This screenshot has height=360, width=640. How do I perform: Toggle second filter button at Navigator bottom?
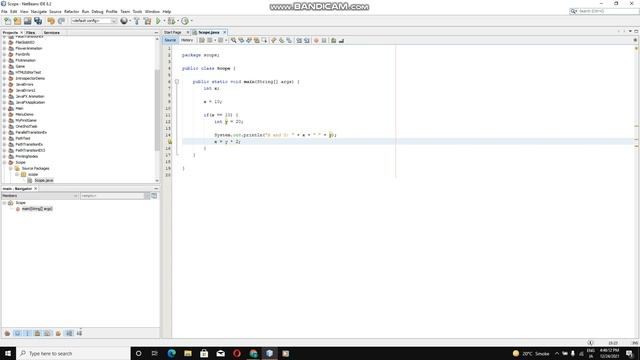click(x=18, y=333)
